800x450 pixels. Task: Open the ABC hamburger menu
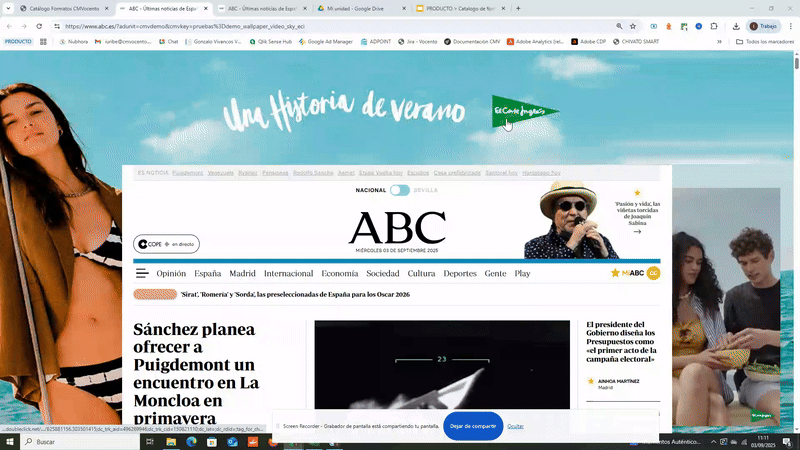(142, 273)
